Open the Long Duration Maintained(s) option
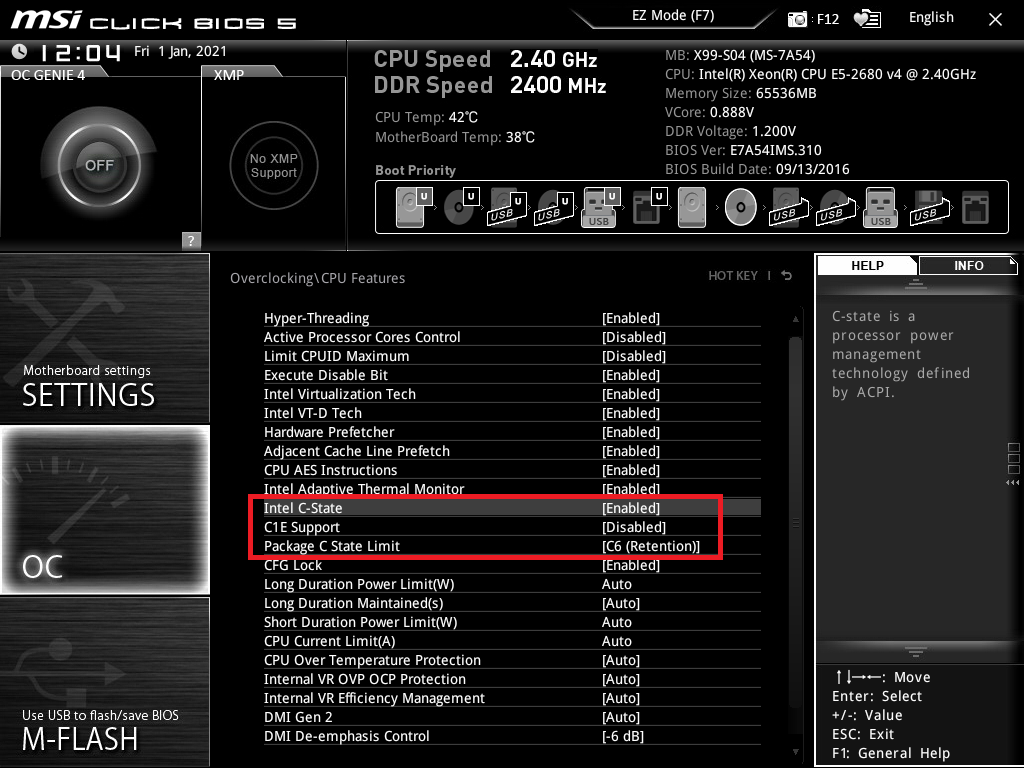This screenshot has height=768, width=1024. (x=512, y=603)
